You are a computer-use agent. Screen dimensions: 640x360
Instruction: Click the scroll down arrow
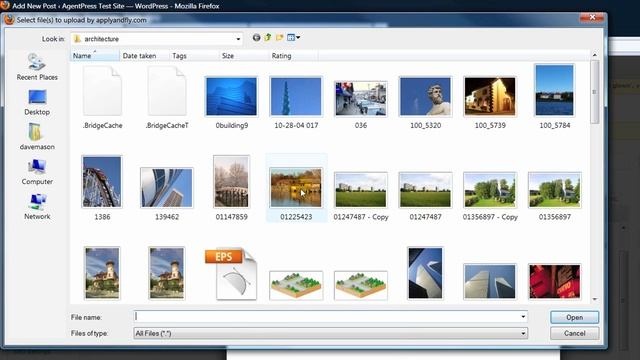(594, 299)
